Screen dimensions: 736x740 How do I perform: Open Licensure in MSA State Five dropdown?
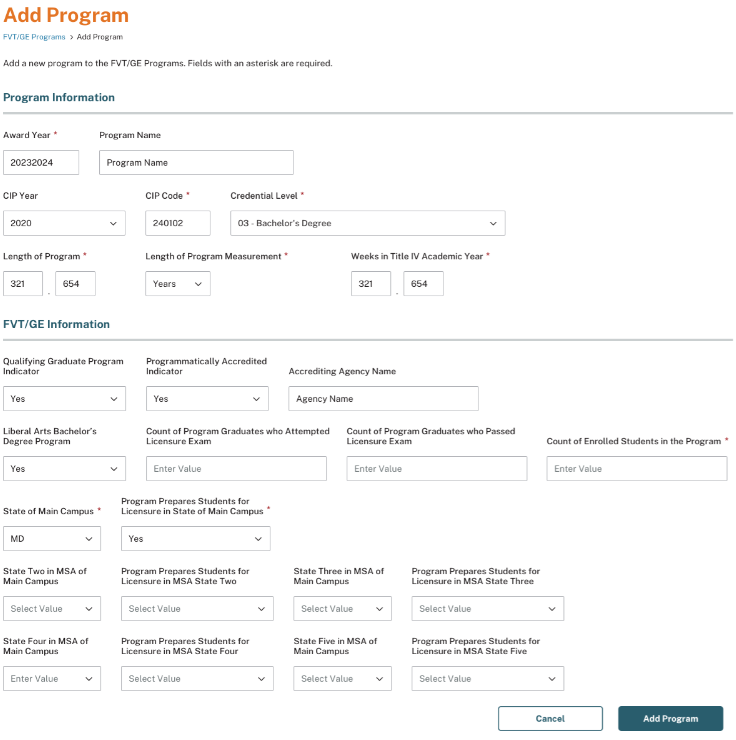[x=487, y=678]
